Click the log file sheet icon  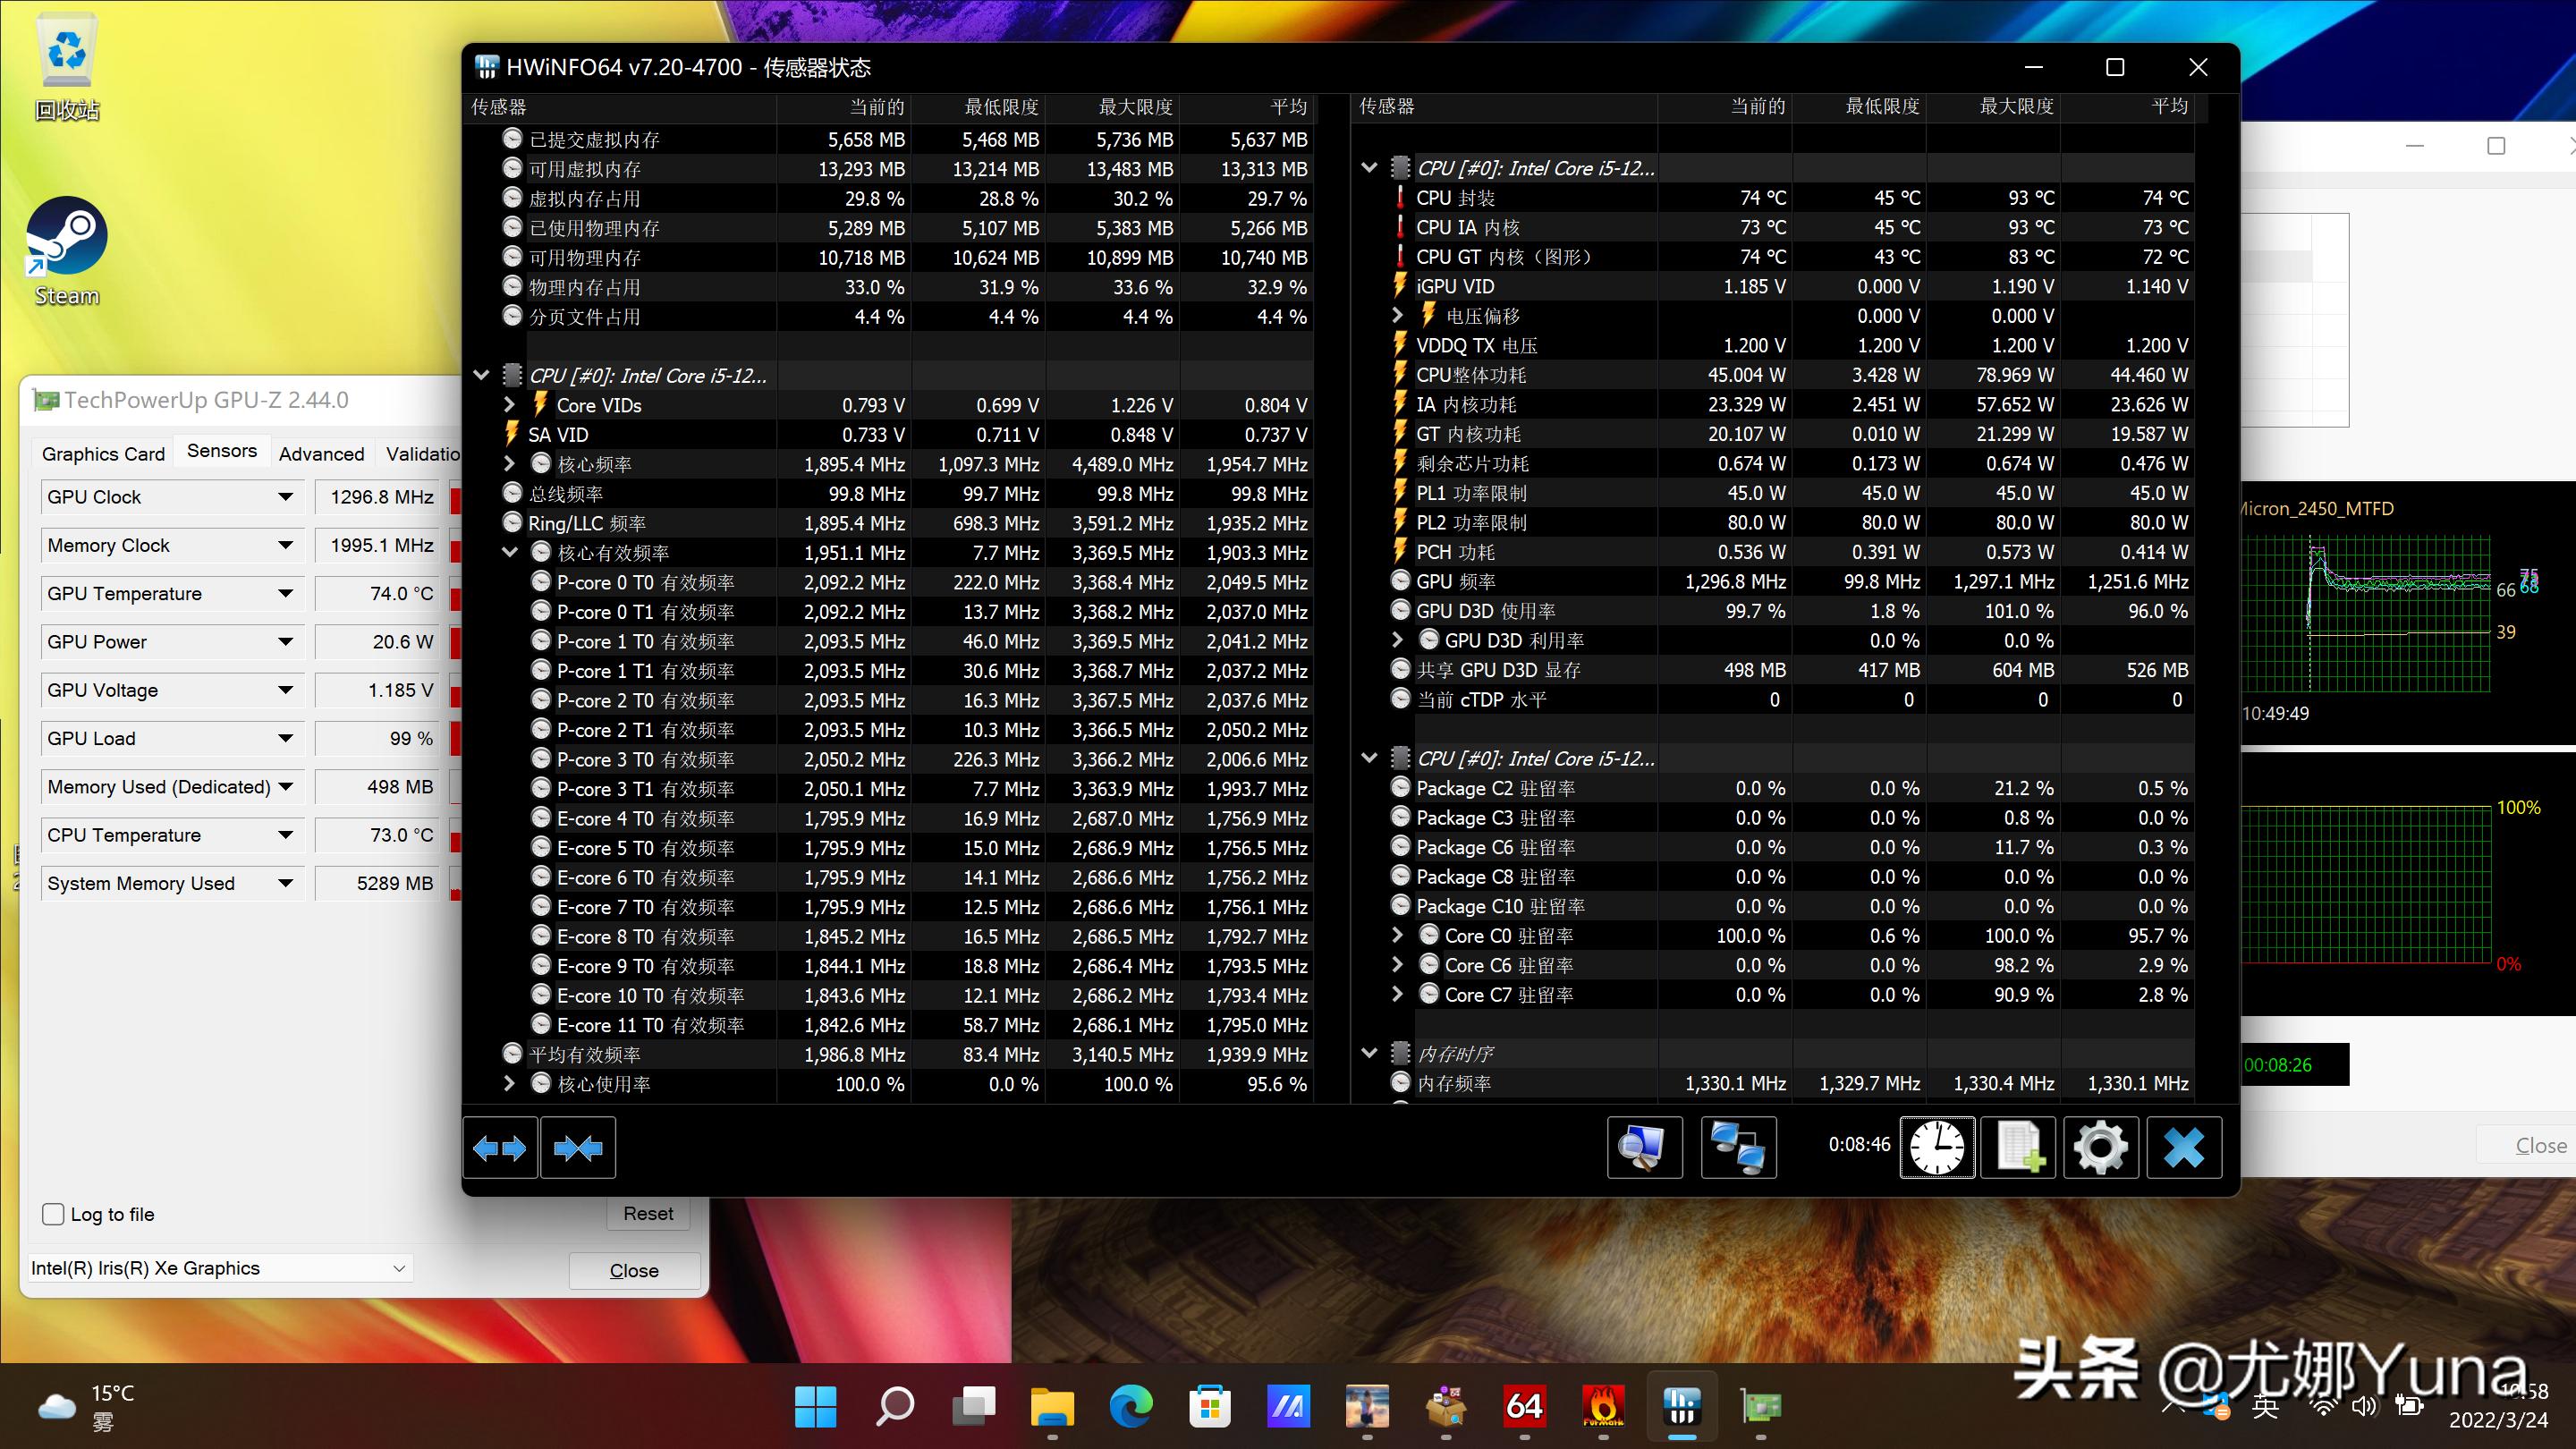point(2019,1147)
